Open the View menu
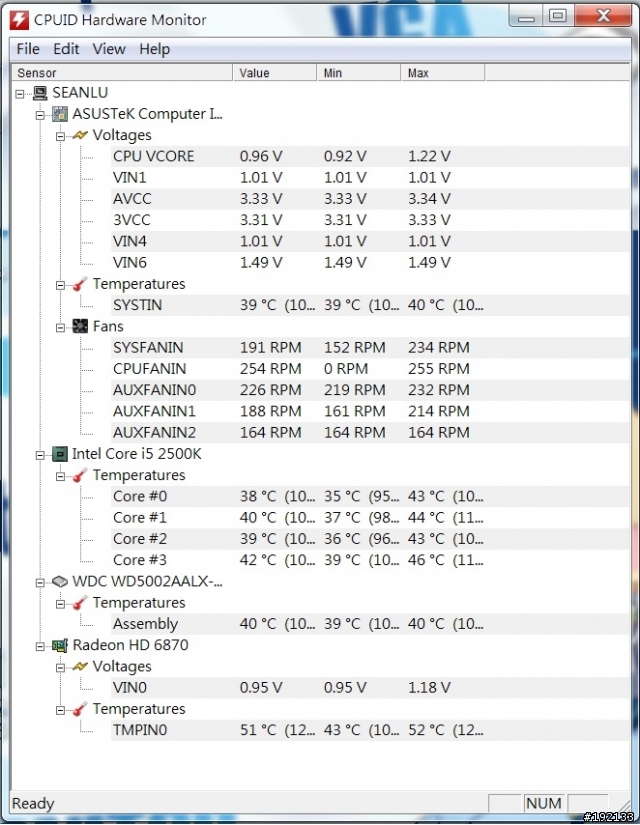Screen dimensions: 640x825 pos(109,49)
